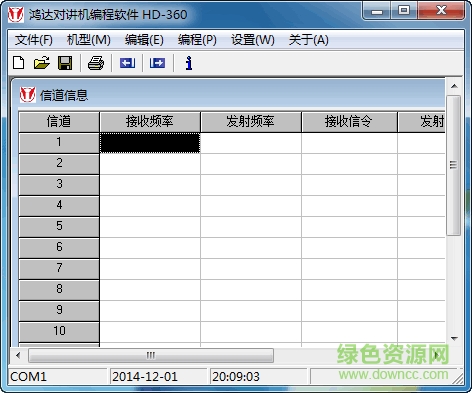Screen dimensions: 472x393
Task: Select channel row header 6
Action: (59, 248)
